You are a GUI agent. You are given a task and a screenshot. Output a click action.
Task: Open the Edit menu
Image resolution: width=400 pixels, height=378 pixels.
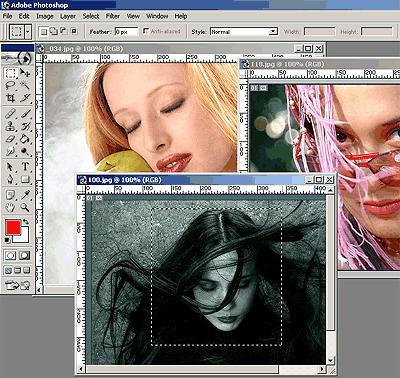(24, 16)
